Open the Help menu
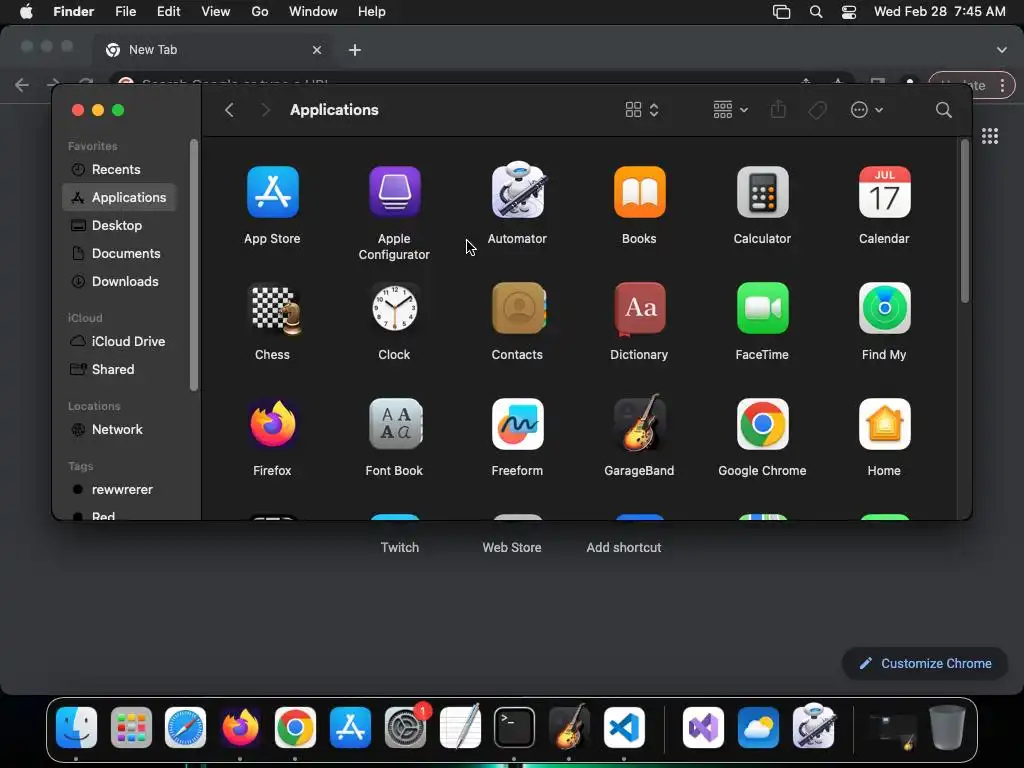Image resolution: width=1024 pixels, height=768 pixels. tap(372, 12)
